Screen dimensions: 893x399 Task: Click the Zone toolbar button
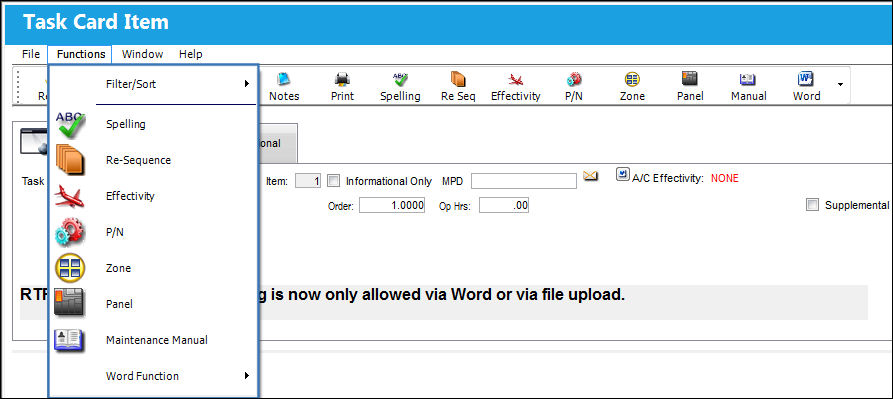click(x=632, y=87)
